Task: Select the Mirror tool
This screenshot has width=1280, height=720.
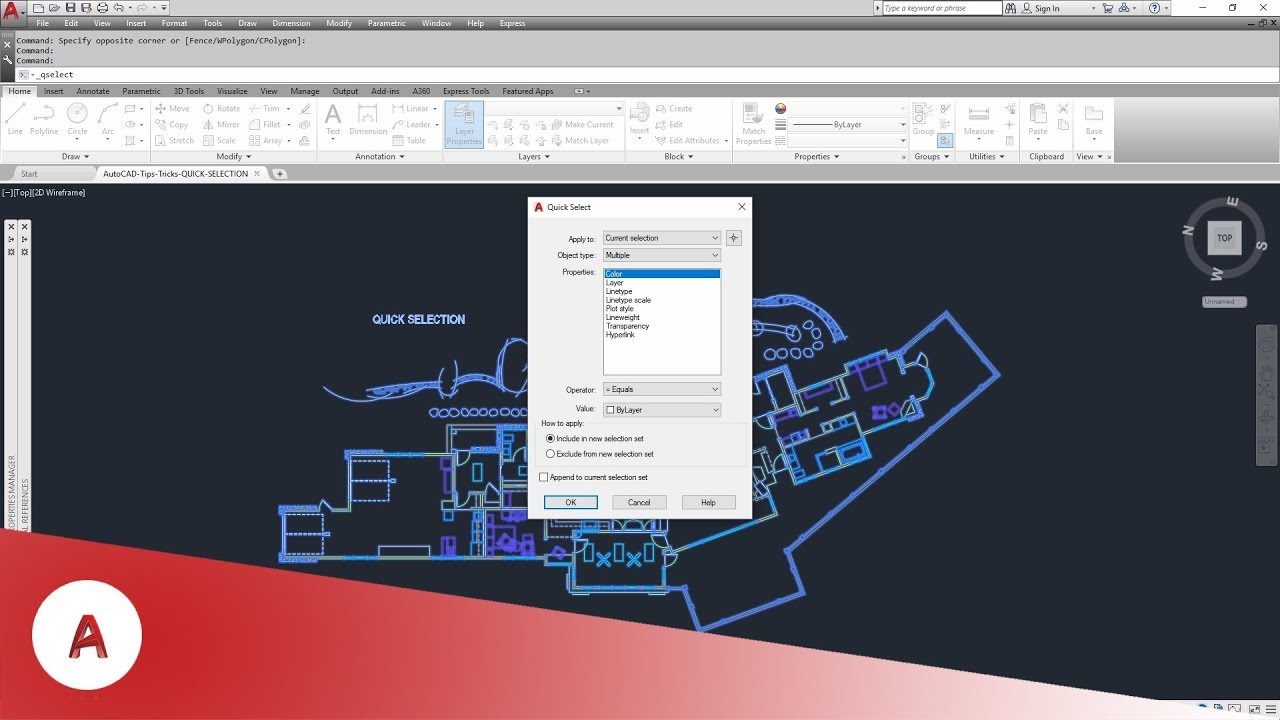Action: [222, 125]
